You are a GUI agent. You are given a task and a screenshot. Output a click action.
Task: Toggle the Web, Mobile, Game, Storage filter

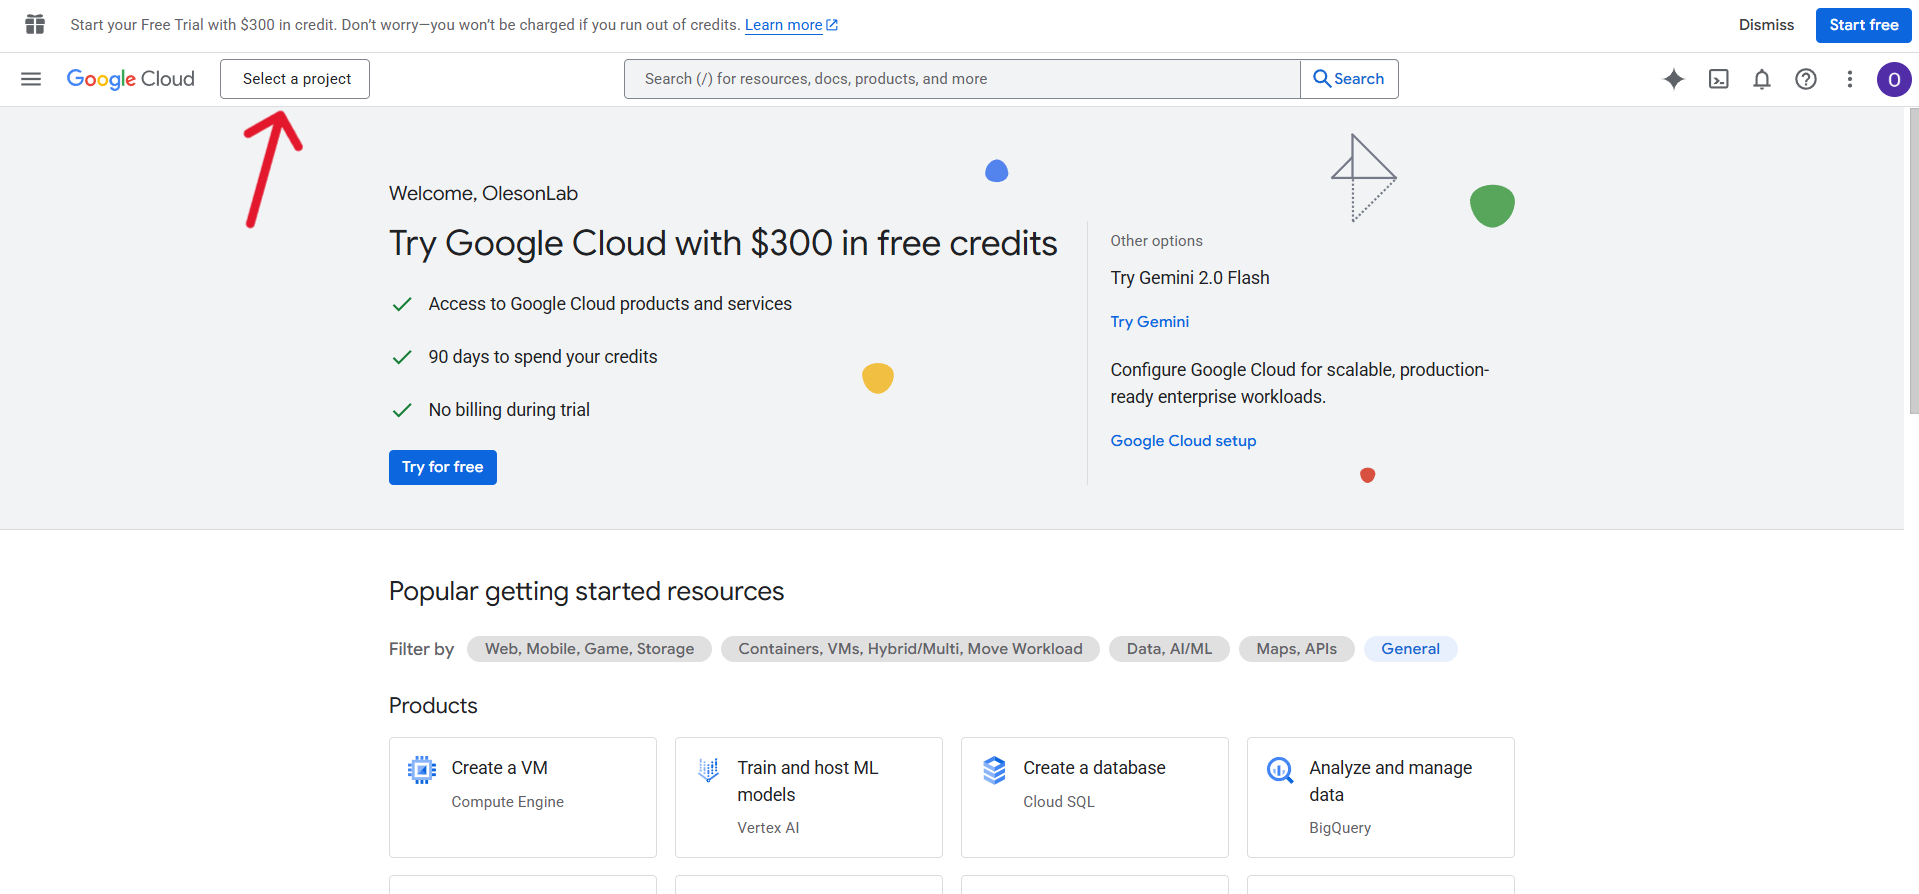pyautogui.click(x=589, y=649)
